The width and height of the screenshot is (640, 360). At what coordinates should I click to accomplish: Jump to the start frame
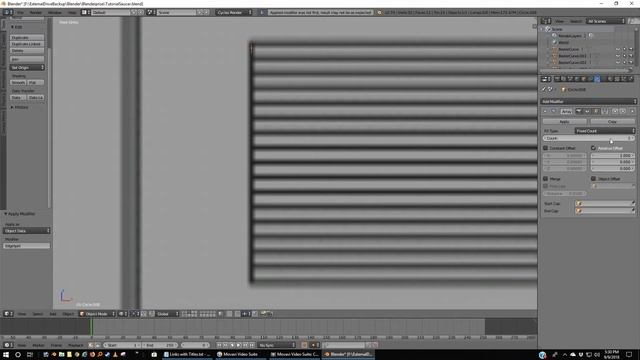[x=219, y=345]
